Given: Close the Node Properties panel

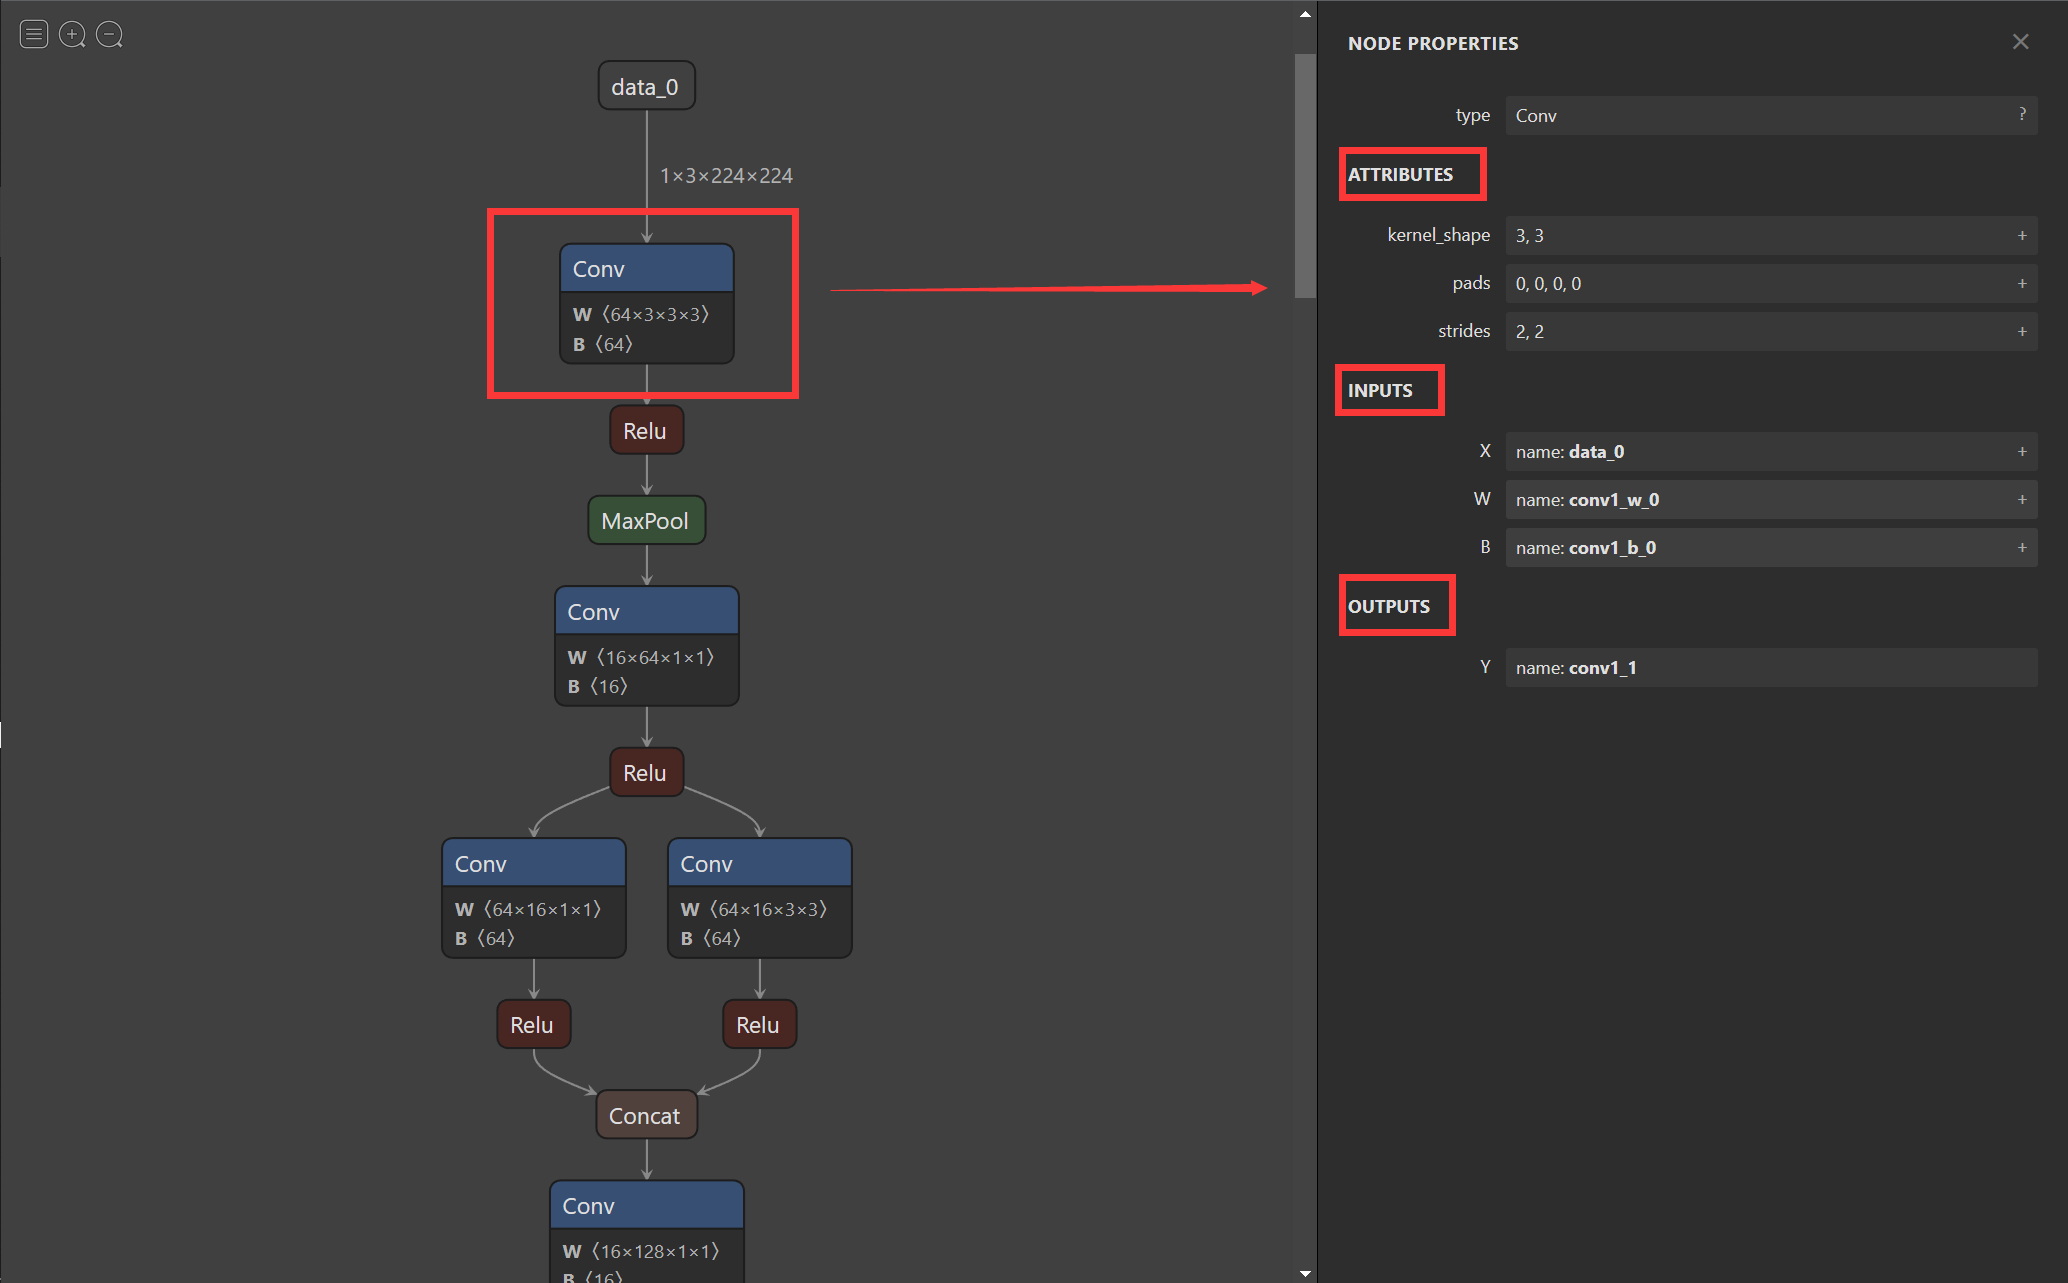Looking at the screenshot, I should tap(2020, 42).
